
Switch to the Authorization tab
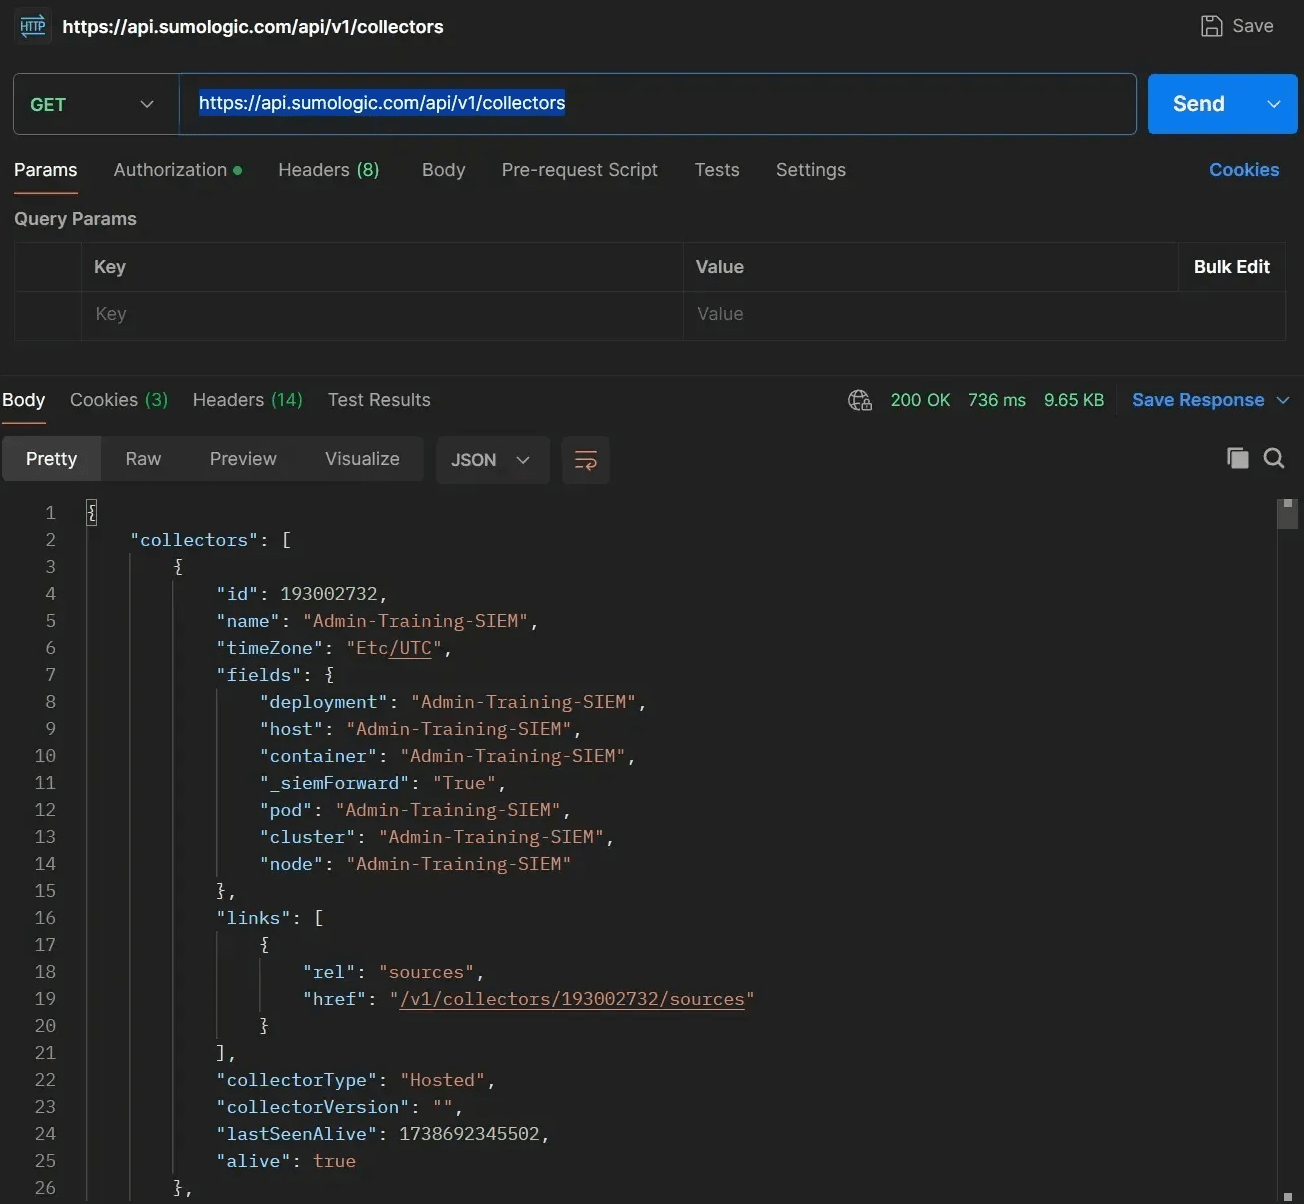coord(171,170)
